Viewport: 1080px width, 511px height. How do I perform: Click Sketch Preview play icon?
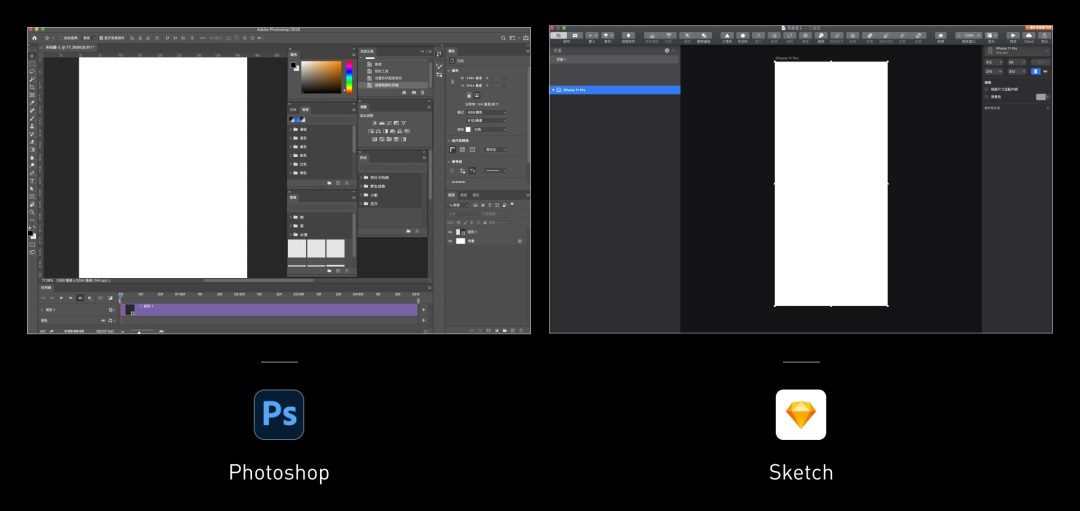[1012, 35]
